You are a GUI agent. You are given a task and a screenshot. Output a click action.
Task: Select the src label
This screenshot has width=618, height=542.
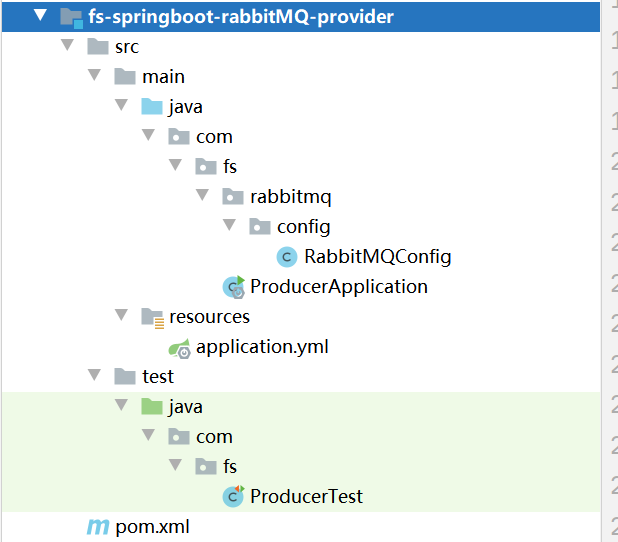[127, 47]
